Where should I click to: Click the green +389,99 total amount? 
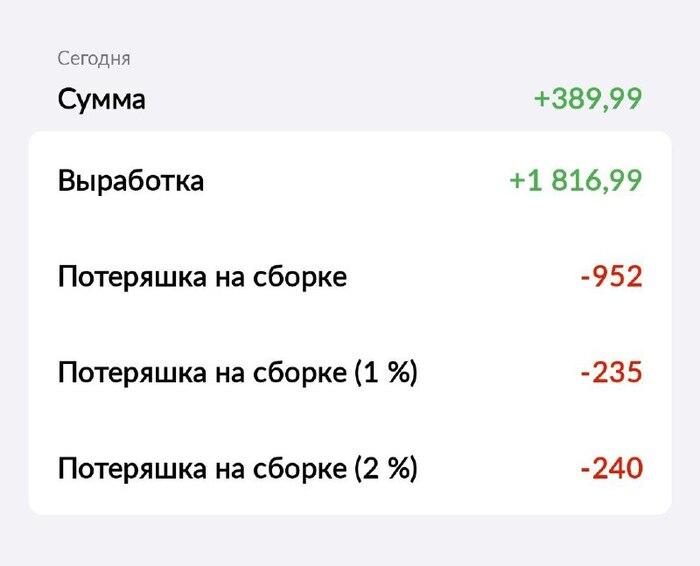[x=587, y=100]
